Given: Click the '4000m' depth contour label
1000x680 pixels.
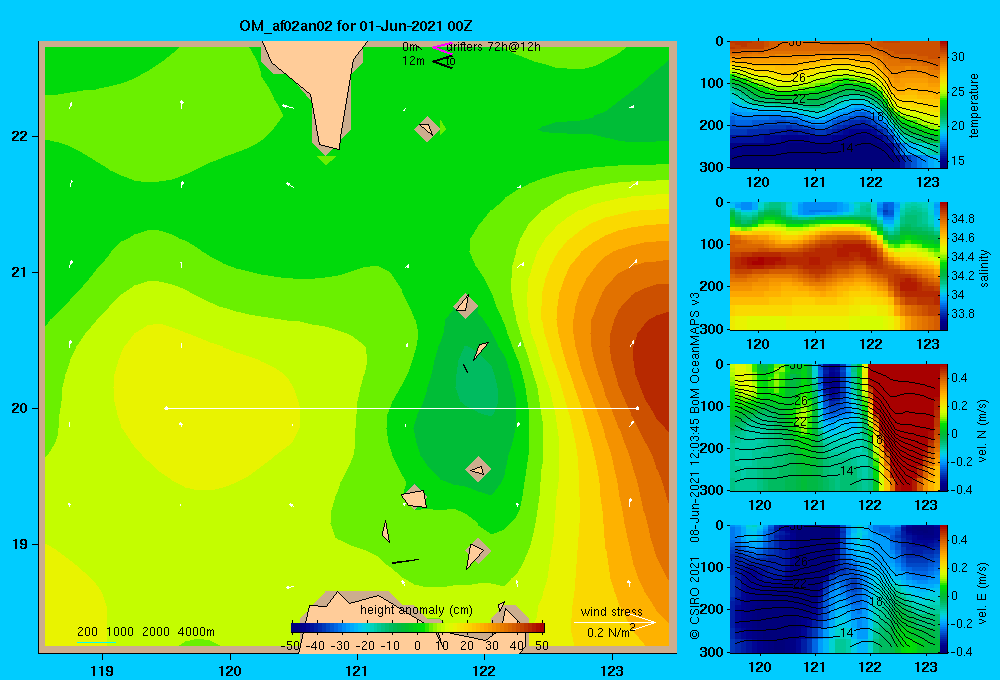Looking at the screenshot, I should coord(196,632).
